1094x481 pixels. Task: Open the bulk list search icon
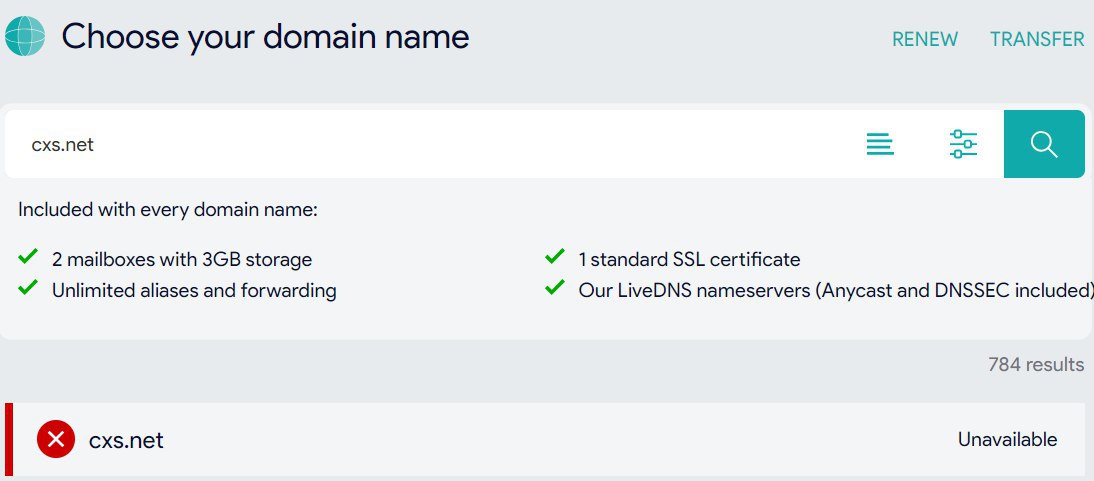[880, 144]
